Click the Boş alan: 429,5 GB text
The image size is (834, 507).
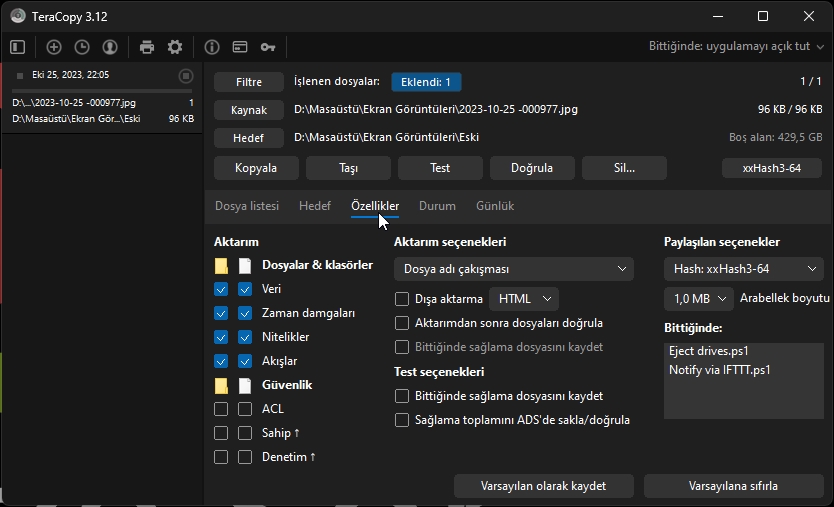[x=775, y=137]
